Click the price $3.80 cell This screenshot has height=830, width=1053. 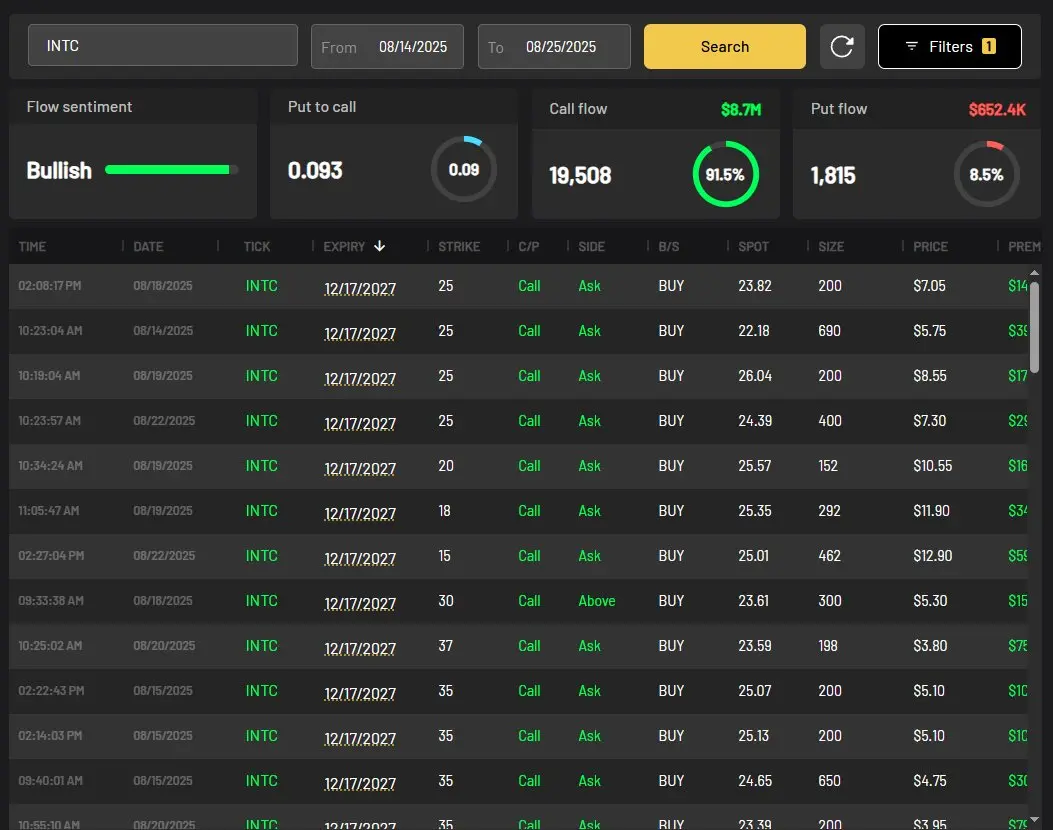[930, 646]
